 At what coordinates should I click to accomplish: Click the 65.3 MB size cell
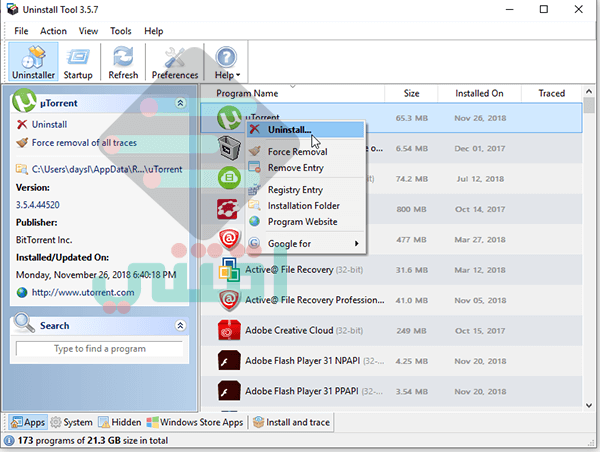(x=412, y=118)
